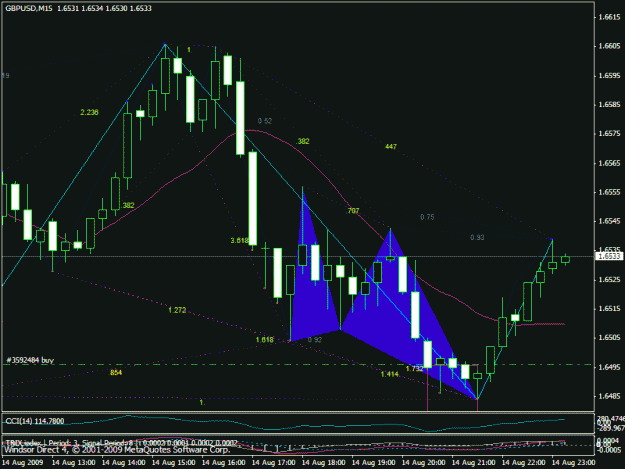
Task: Select the .707 ratio label
Action: pos(353,211)
